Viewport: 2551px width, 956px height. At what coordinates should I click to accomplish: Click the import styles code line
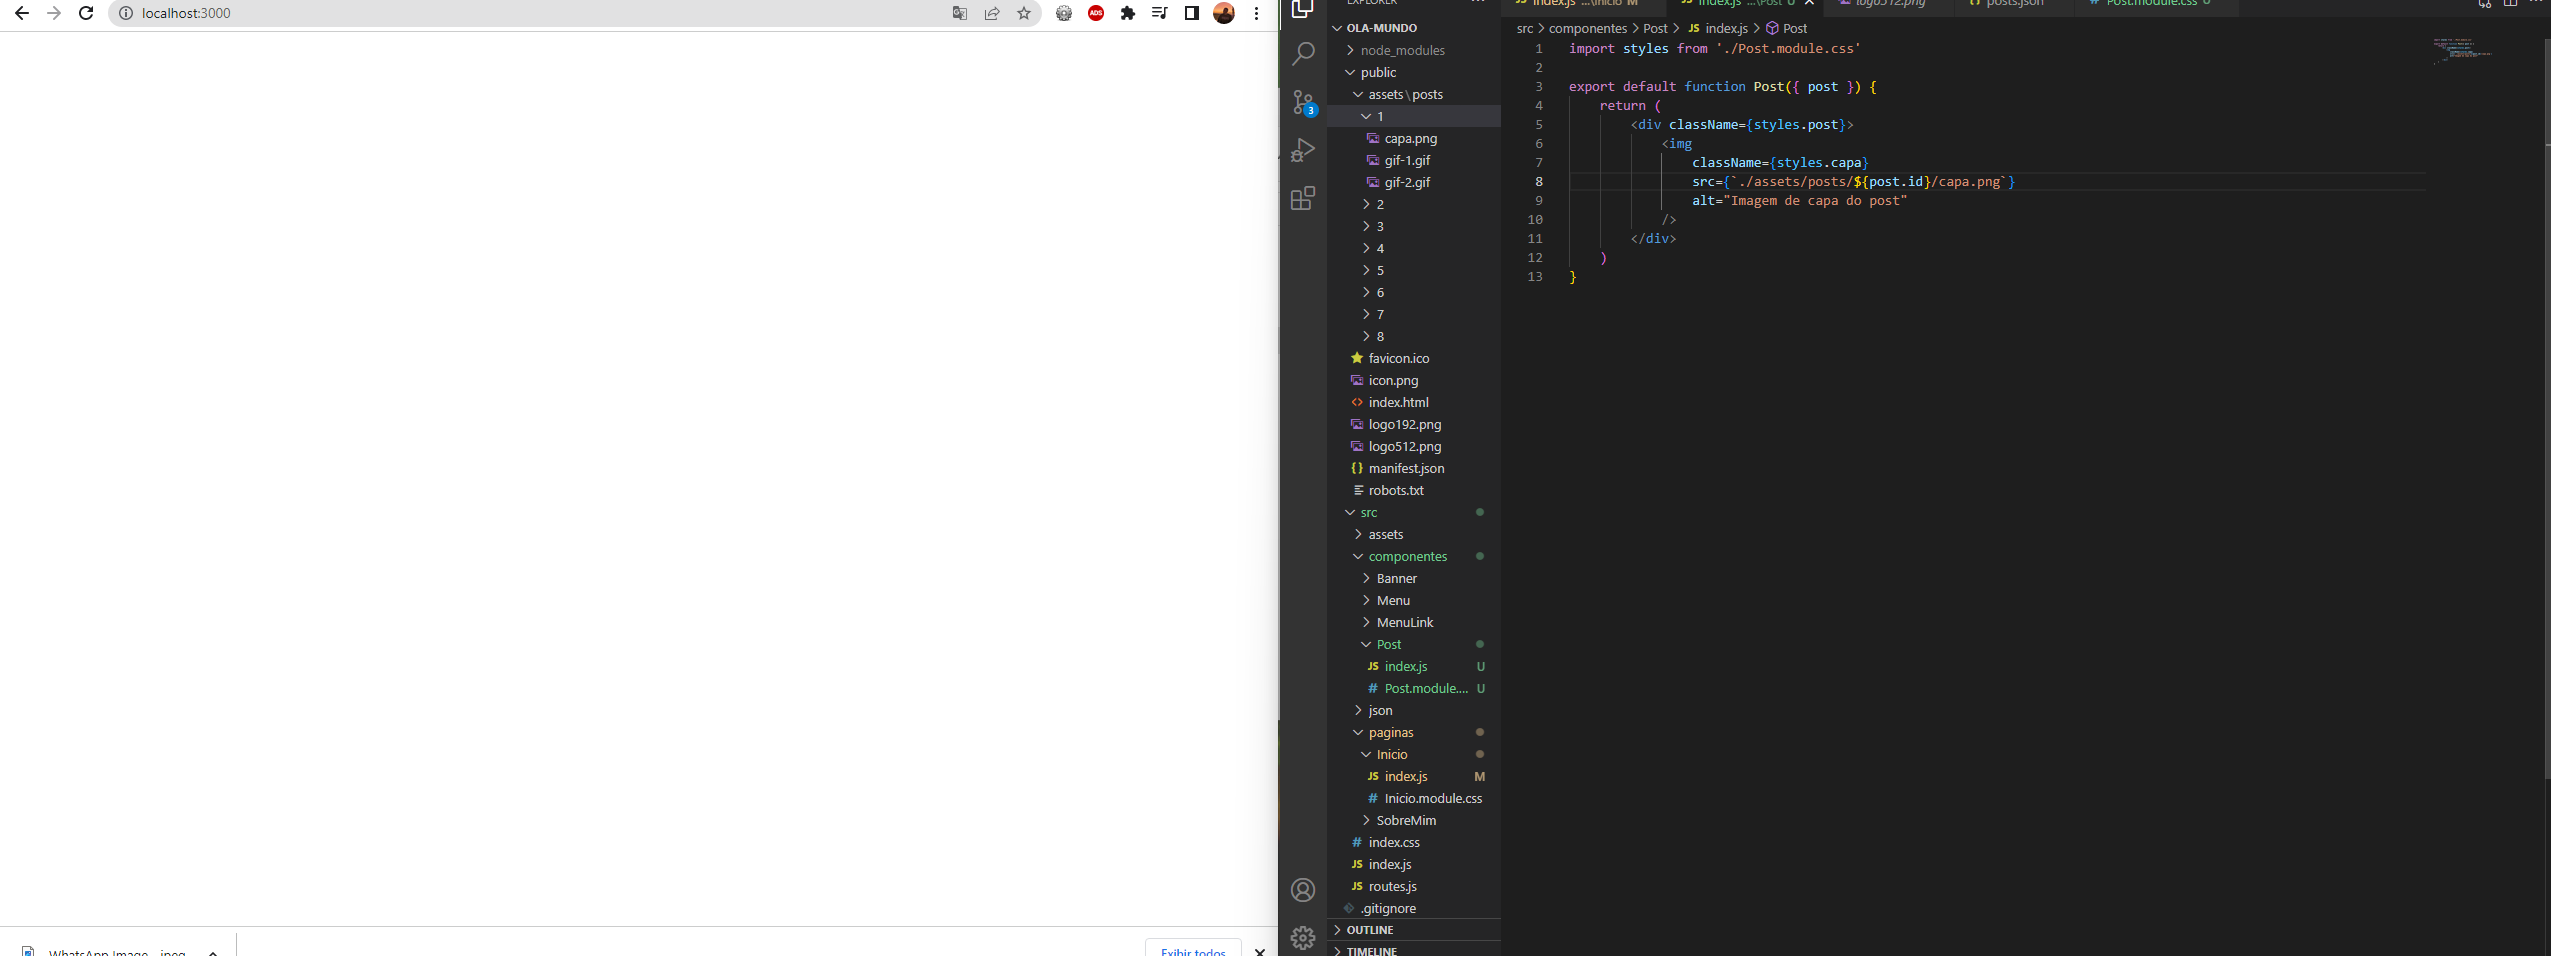coord(1714,49)
